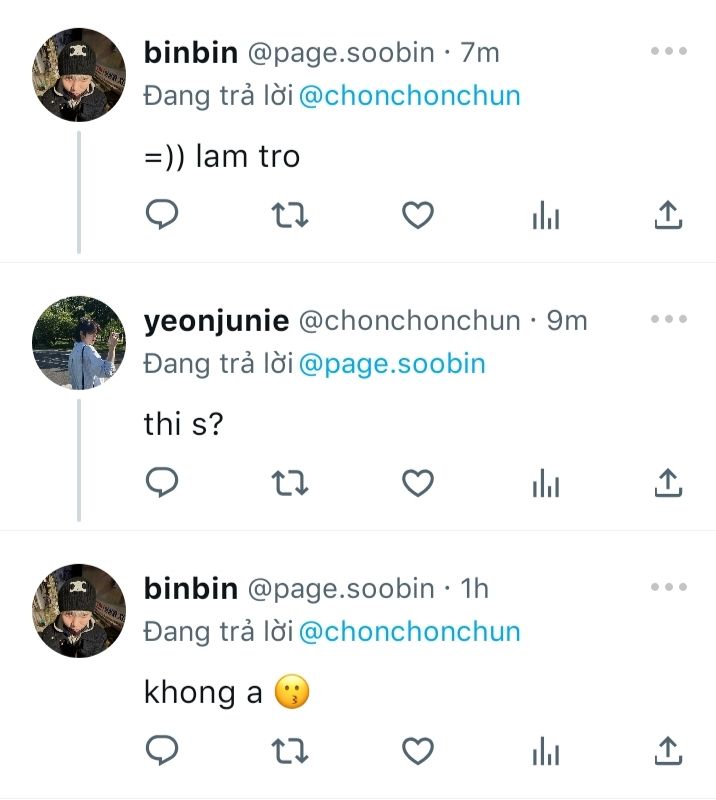Open more options on yeonjunie's tweet
The width and height of the screenshot is (716, 800).
[x=668, y=320]
